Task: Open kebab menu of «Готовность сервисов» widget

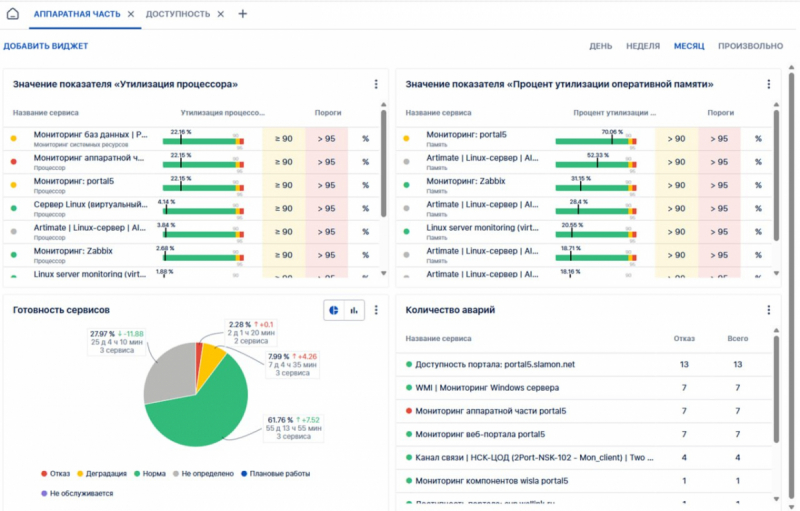Action: [376, 311]
